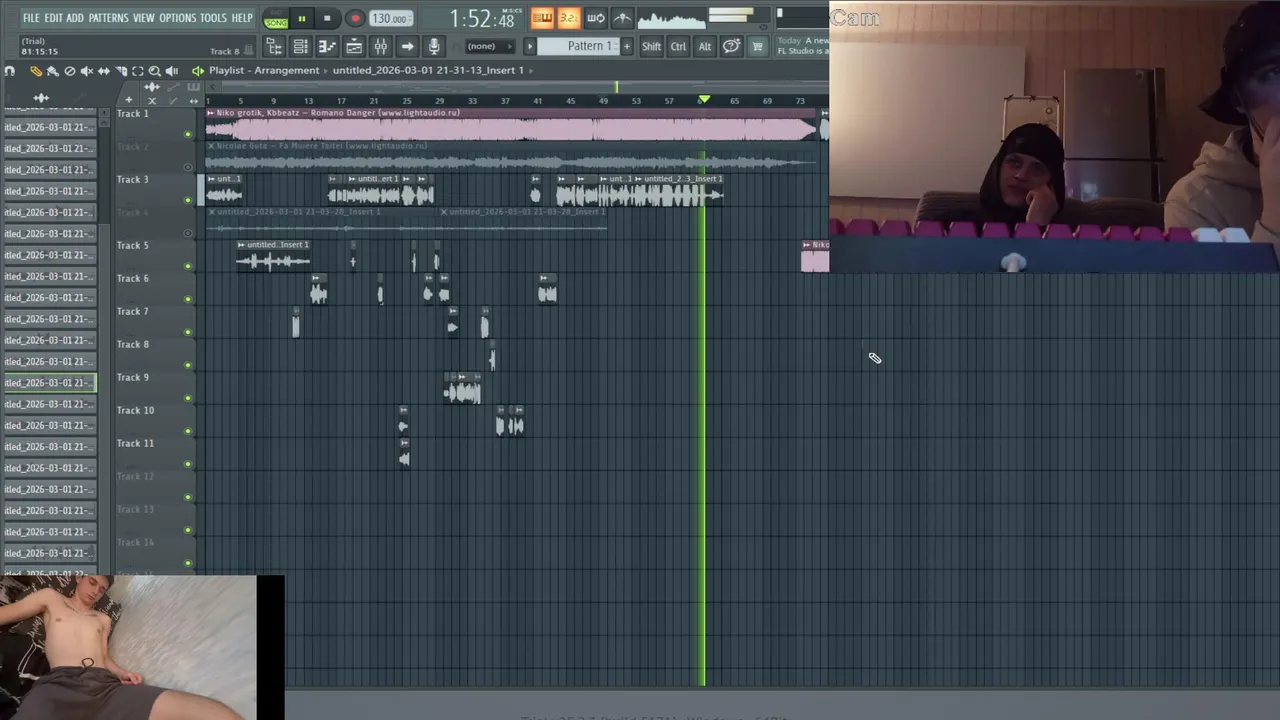Click the green speaker playlist icon
This screenshot has width=1280, height=720.
(197, 71)
